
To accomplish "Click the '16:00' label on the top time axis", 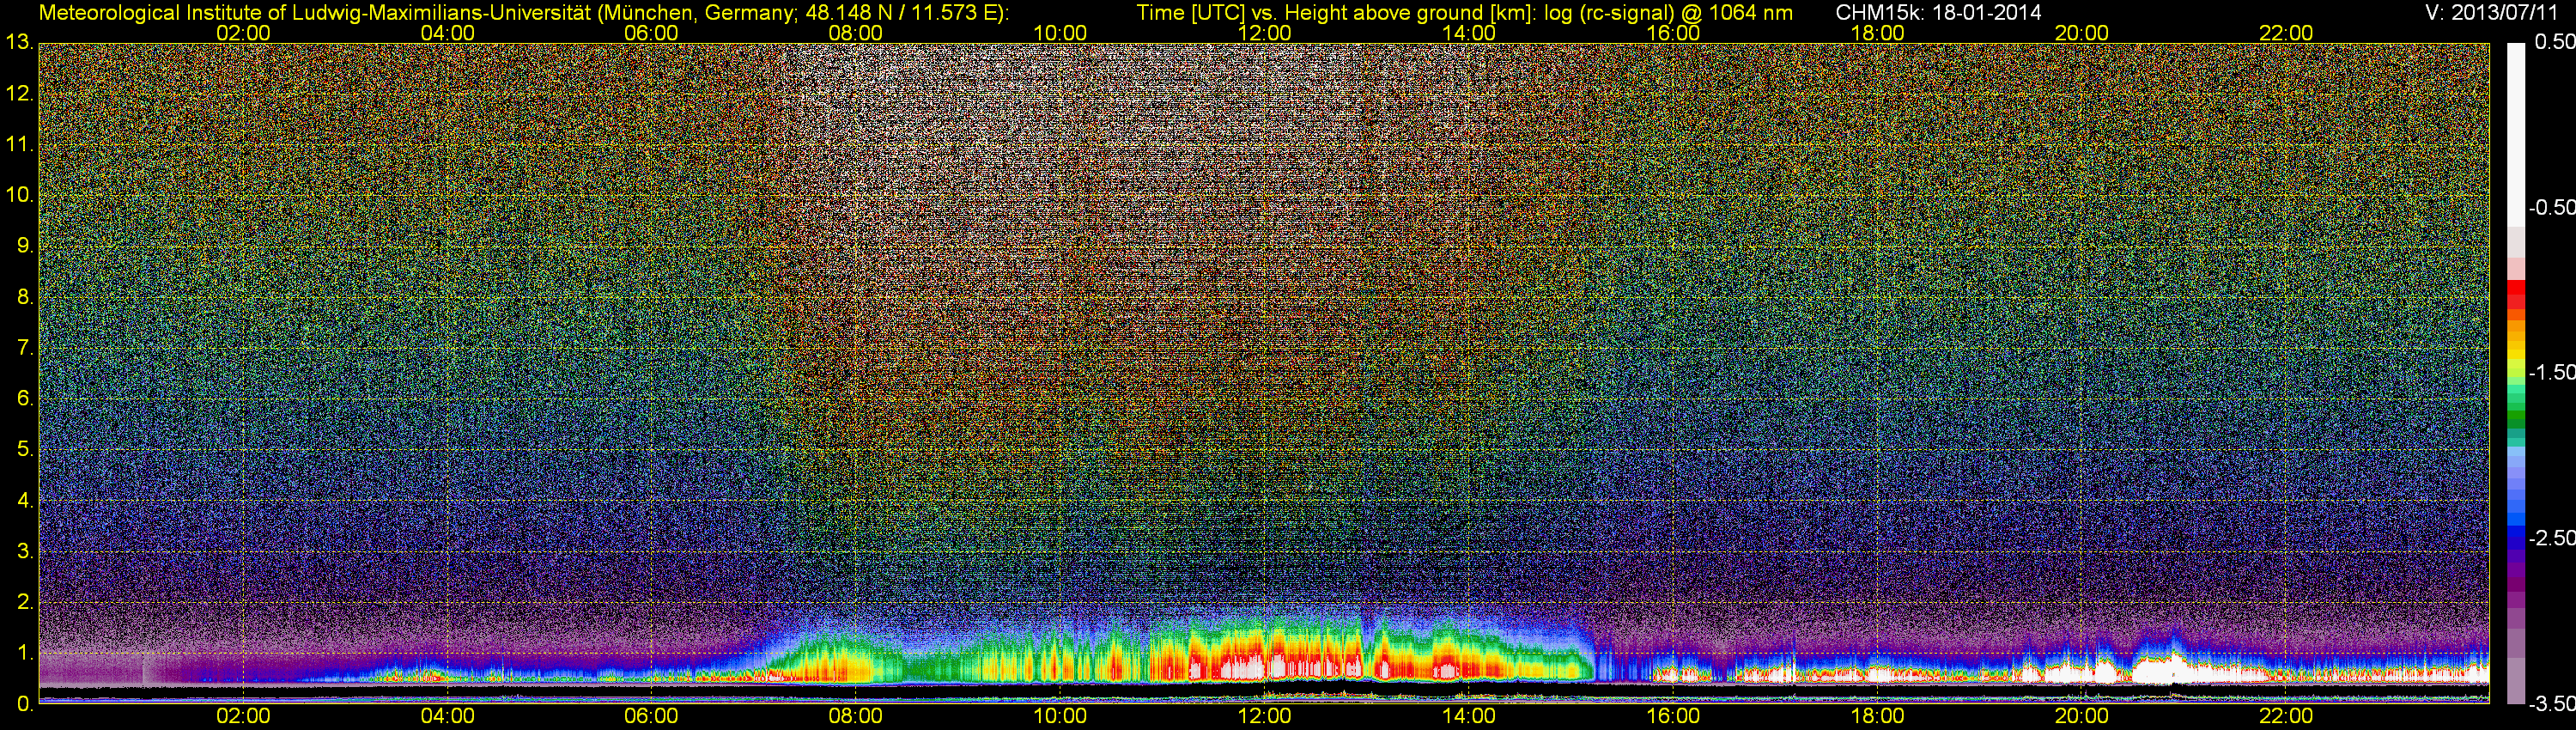I will (x=1673, y=33).
